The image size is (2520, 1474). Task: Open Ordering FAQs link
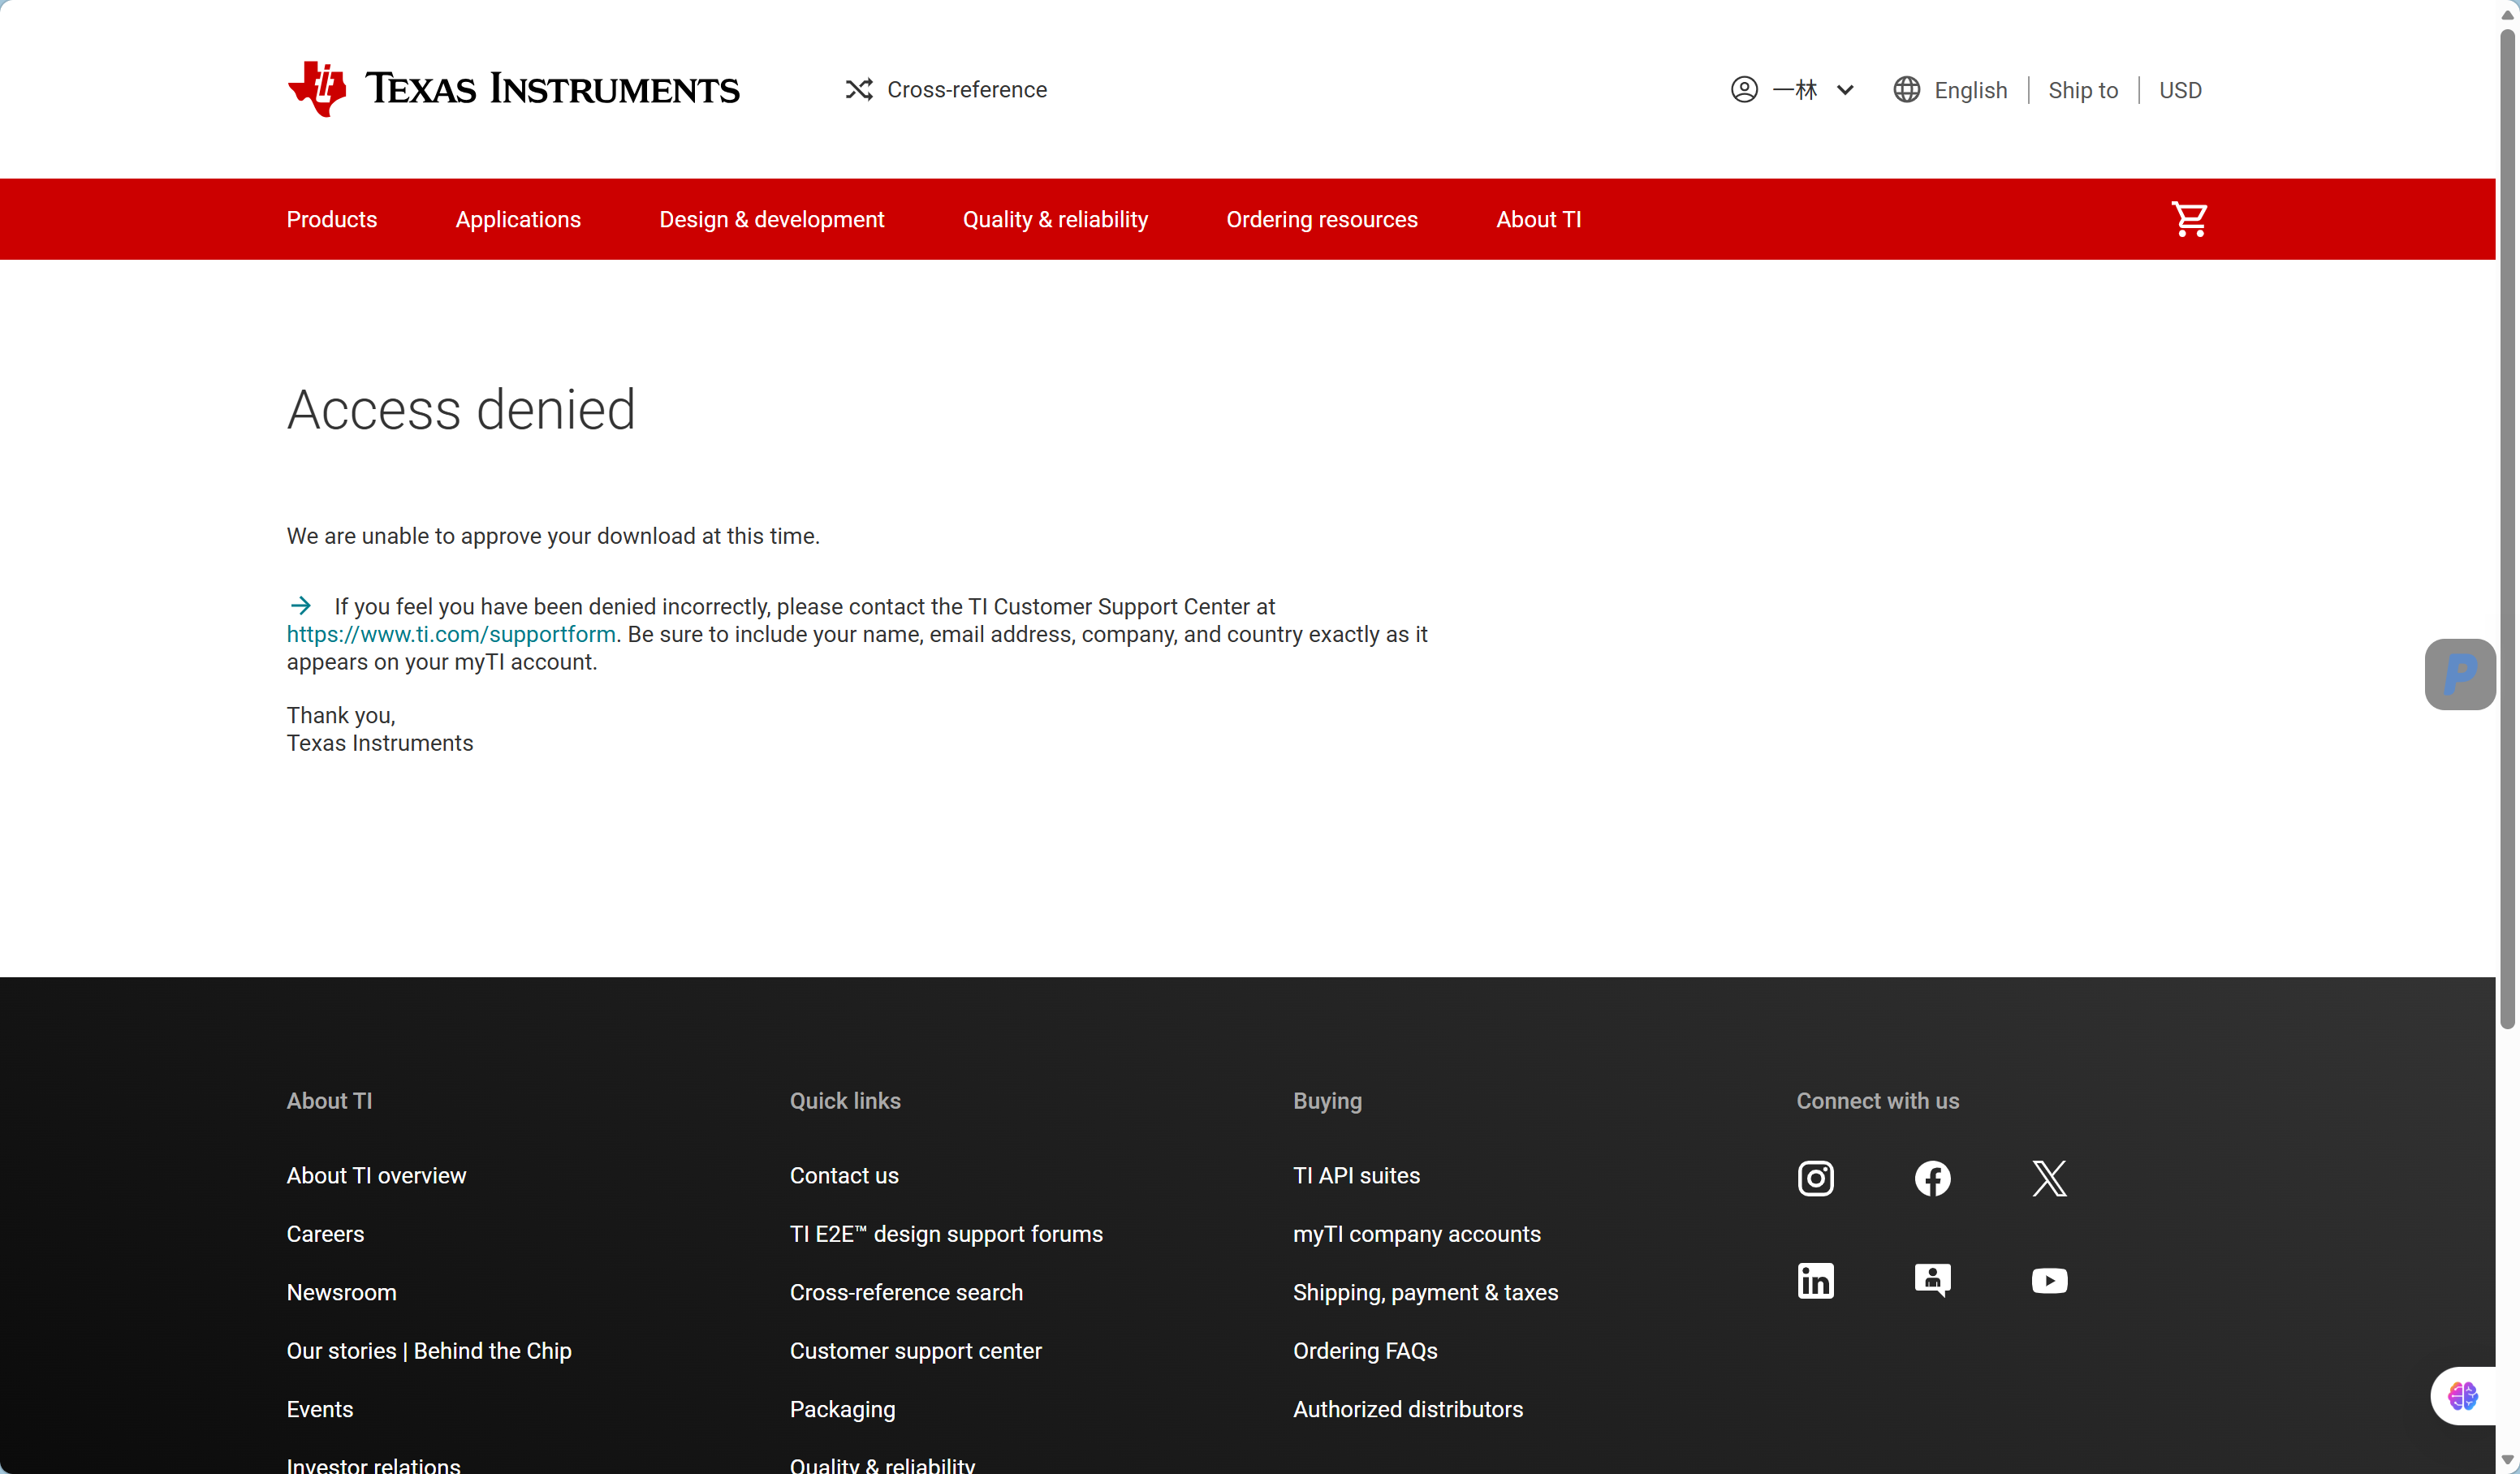tap(1365, 1352)
